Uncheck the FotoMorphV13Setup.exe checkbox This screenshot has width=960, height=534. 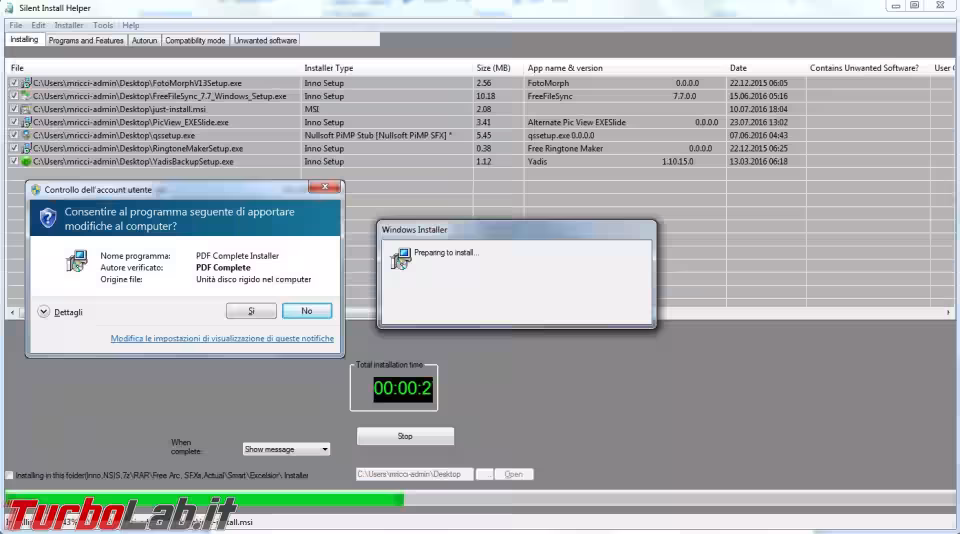pyautogui.click(x=13, y=83)
